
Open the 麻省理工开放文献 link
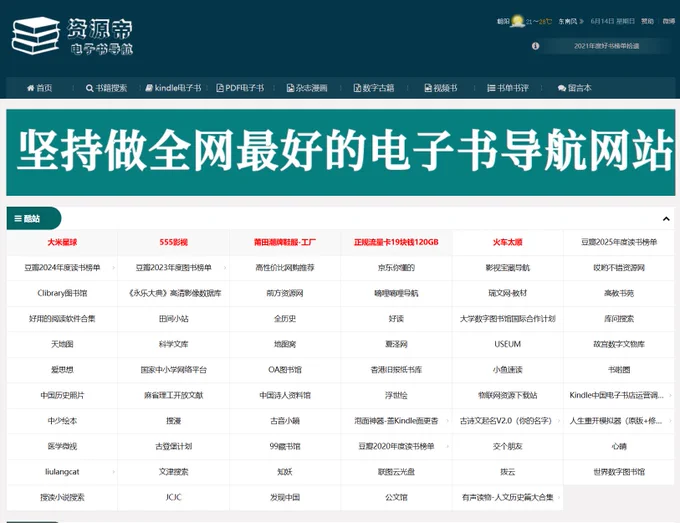pos(173,396)
